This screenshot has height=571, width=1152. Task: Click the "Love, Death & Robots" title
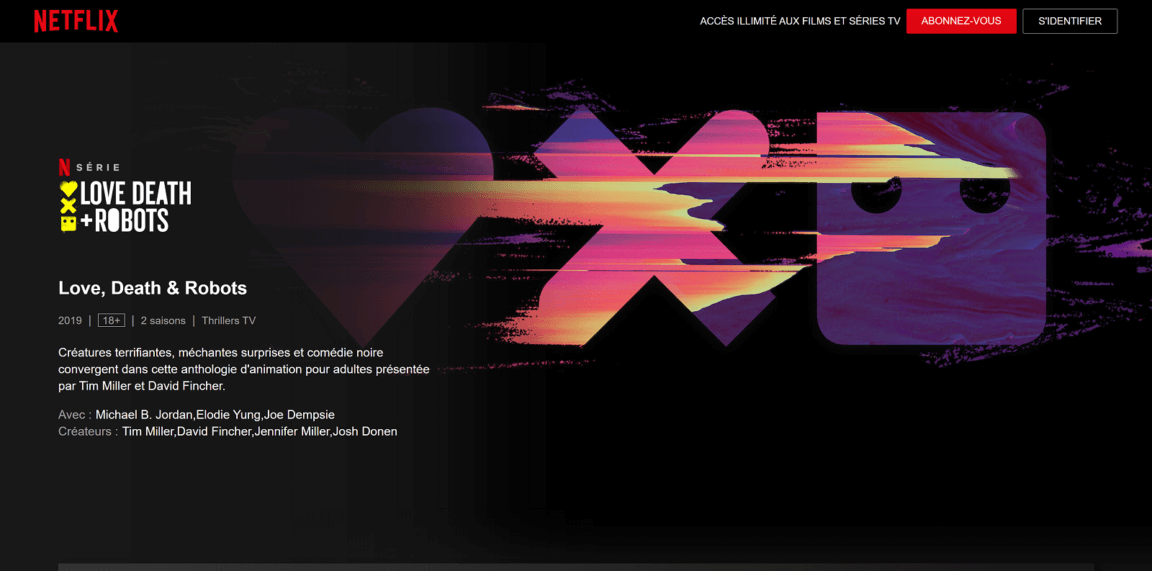153,288
